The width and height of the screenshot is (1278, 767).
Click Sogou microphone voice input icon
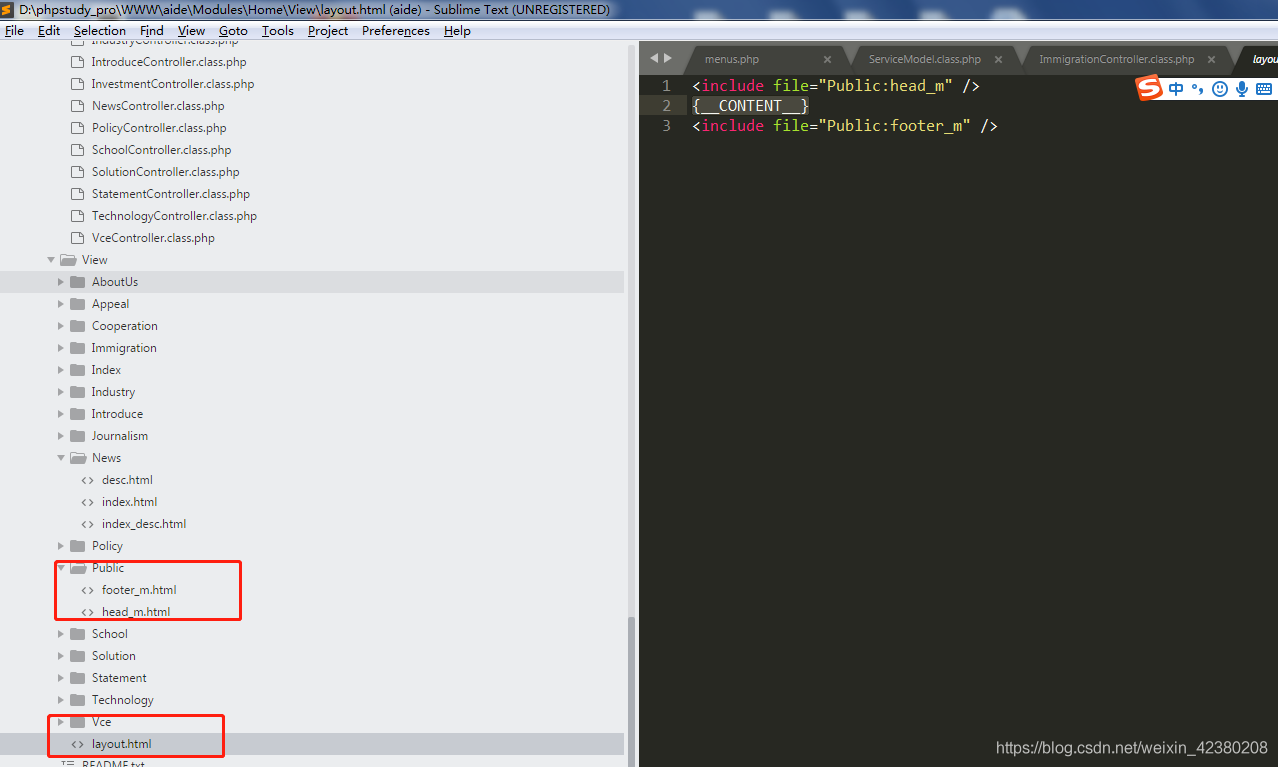(1242, 89)
